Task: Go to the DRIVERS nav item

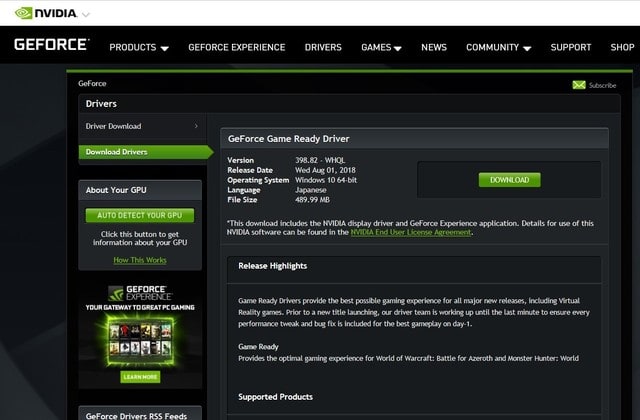Action: pyautogui.click(x=323, y=47)
